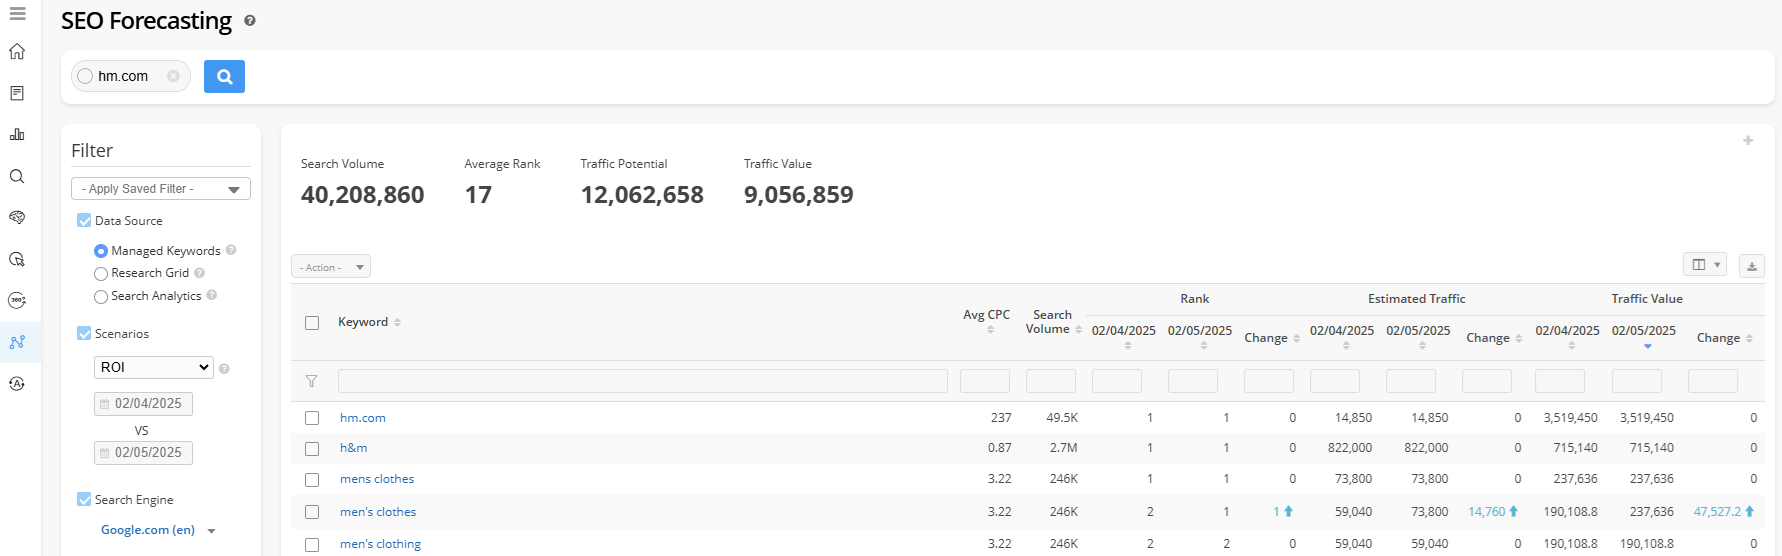1782x556 pixels.
Task: Click the home icon in sidebar
Action: pos(17,52)
